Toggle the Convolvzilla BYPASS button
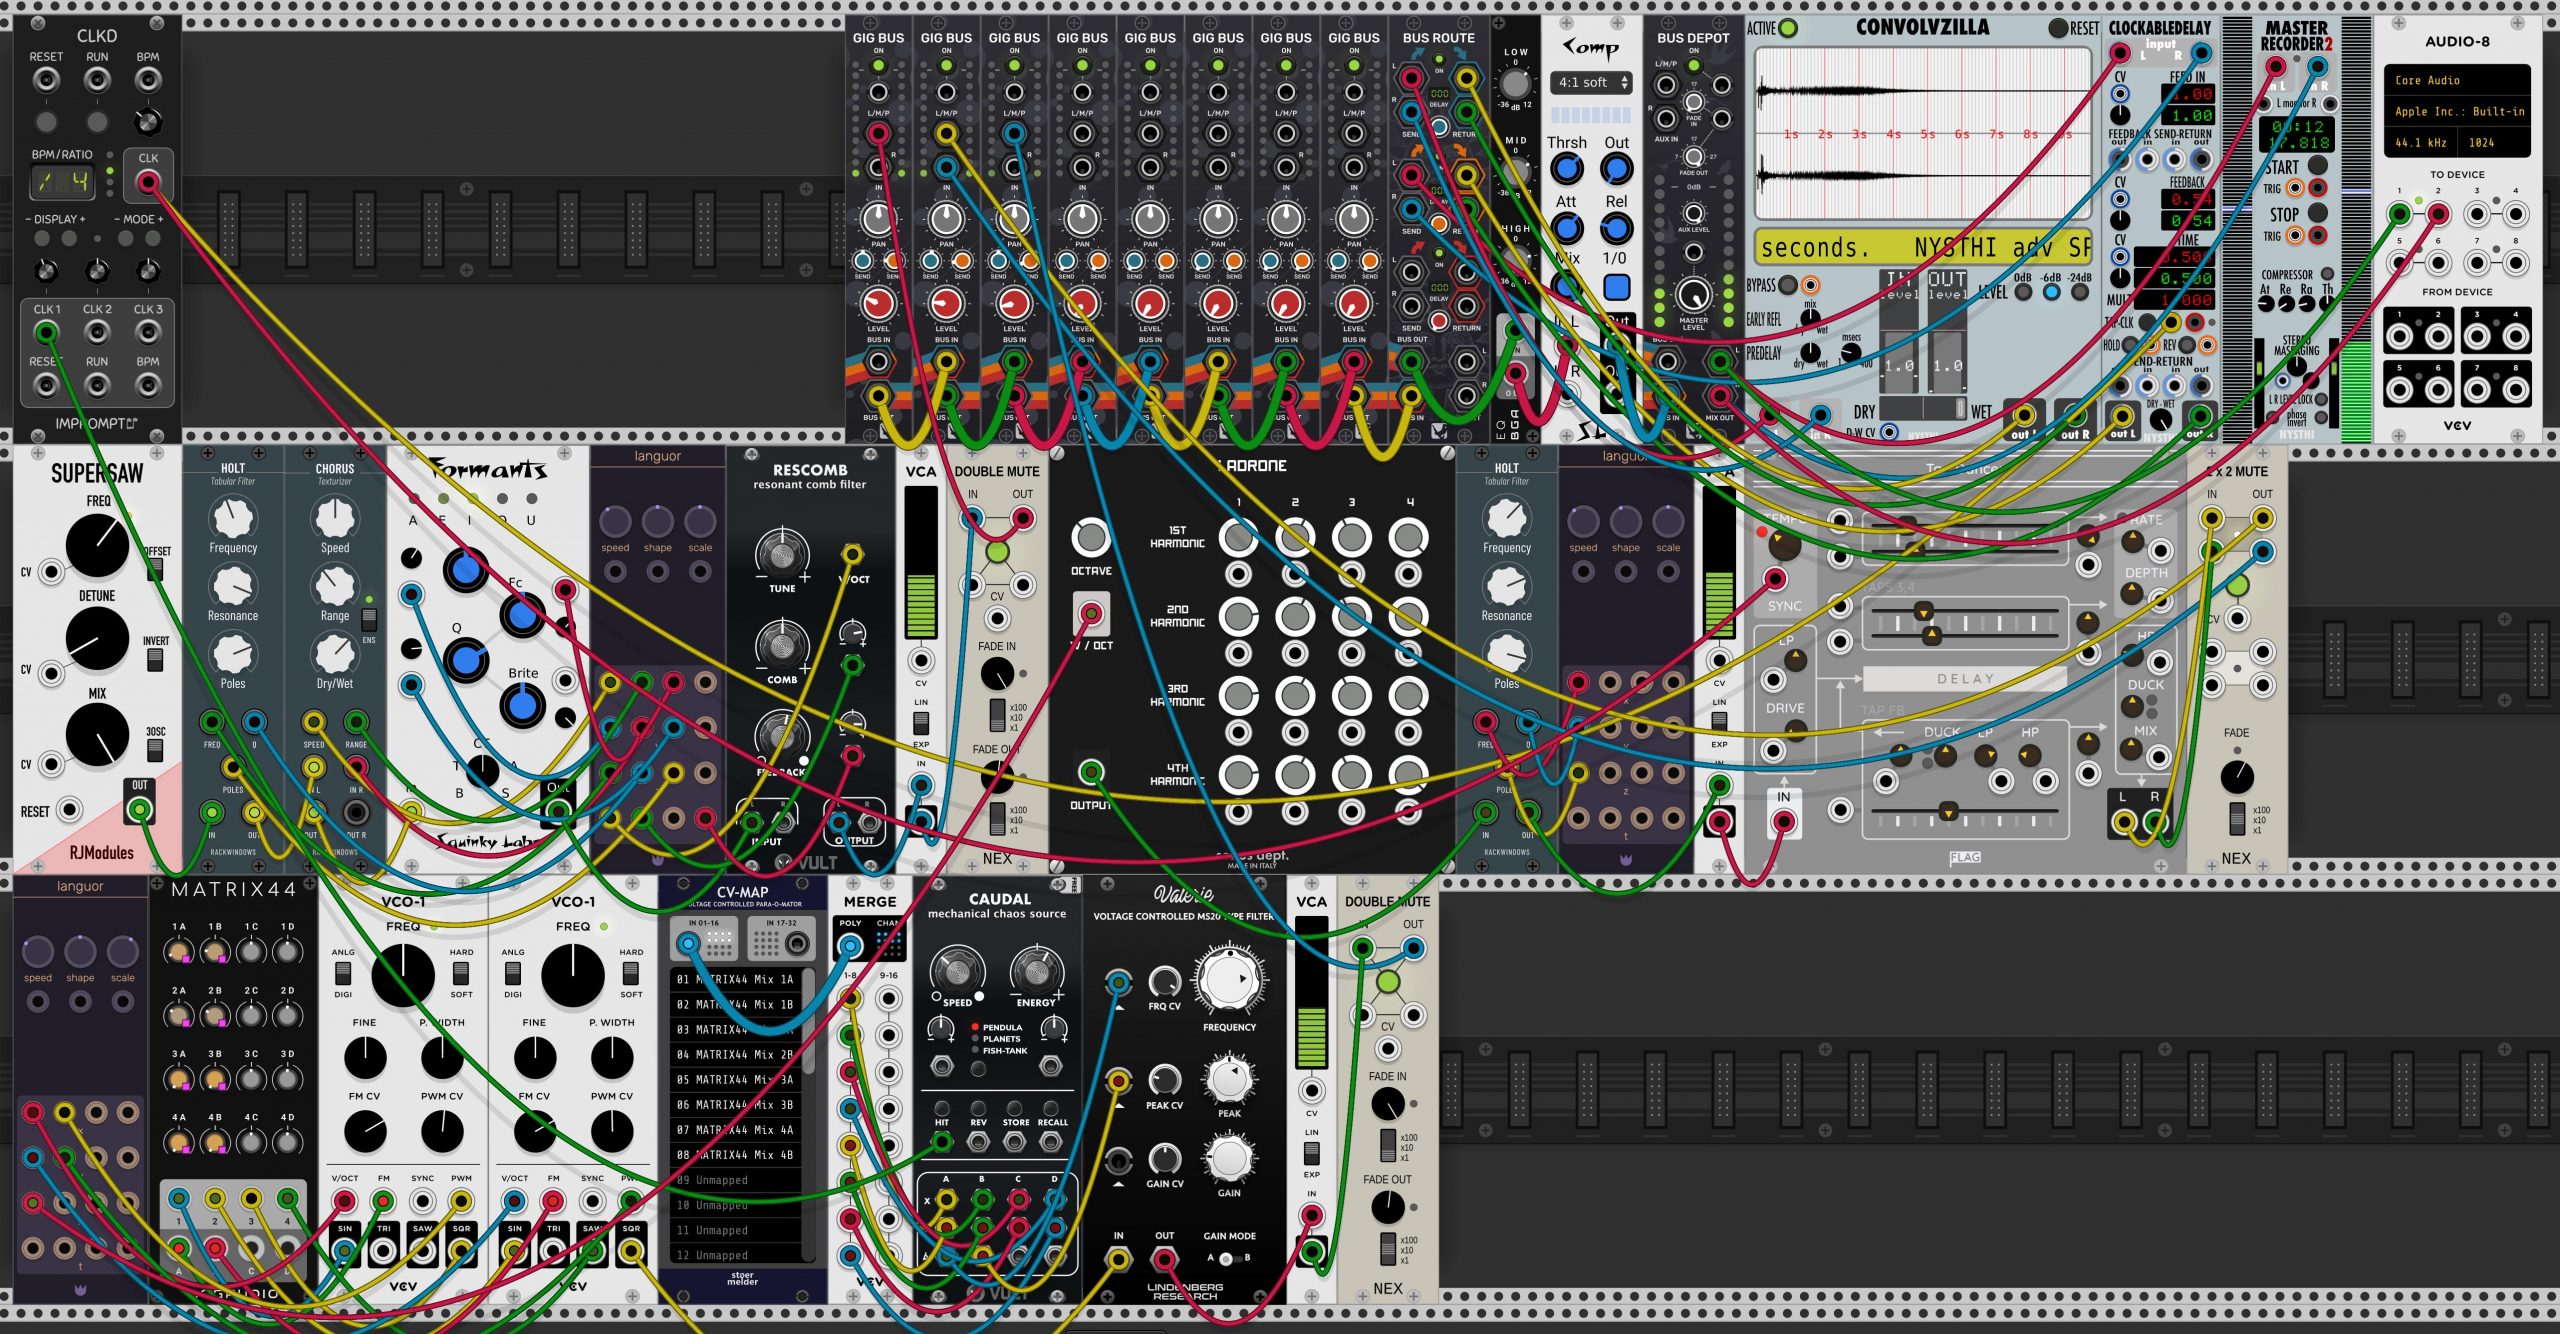 1788,285
